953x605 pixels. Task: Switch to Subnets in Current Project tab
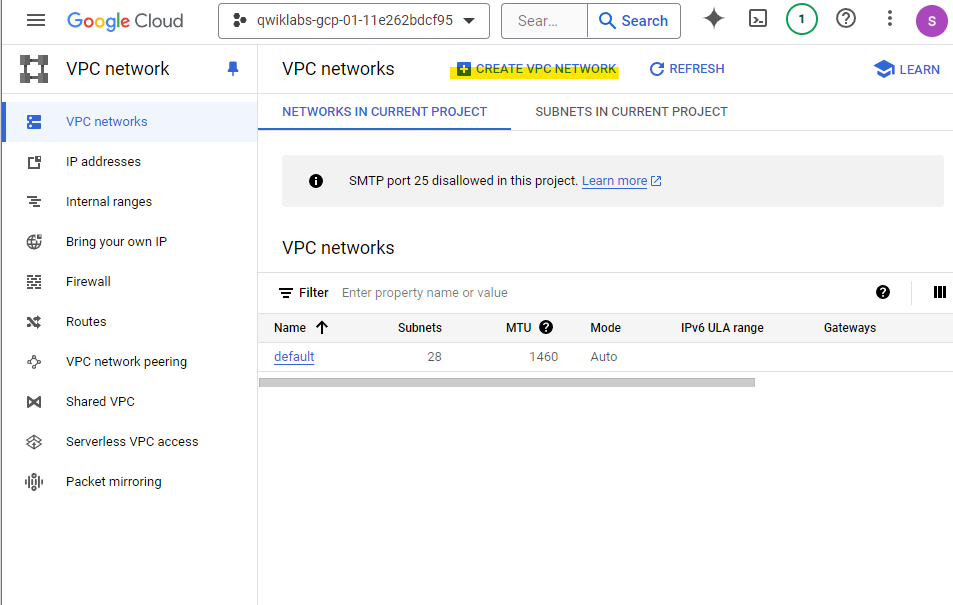click(631, 112)
